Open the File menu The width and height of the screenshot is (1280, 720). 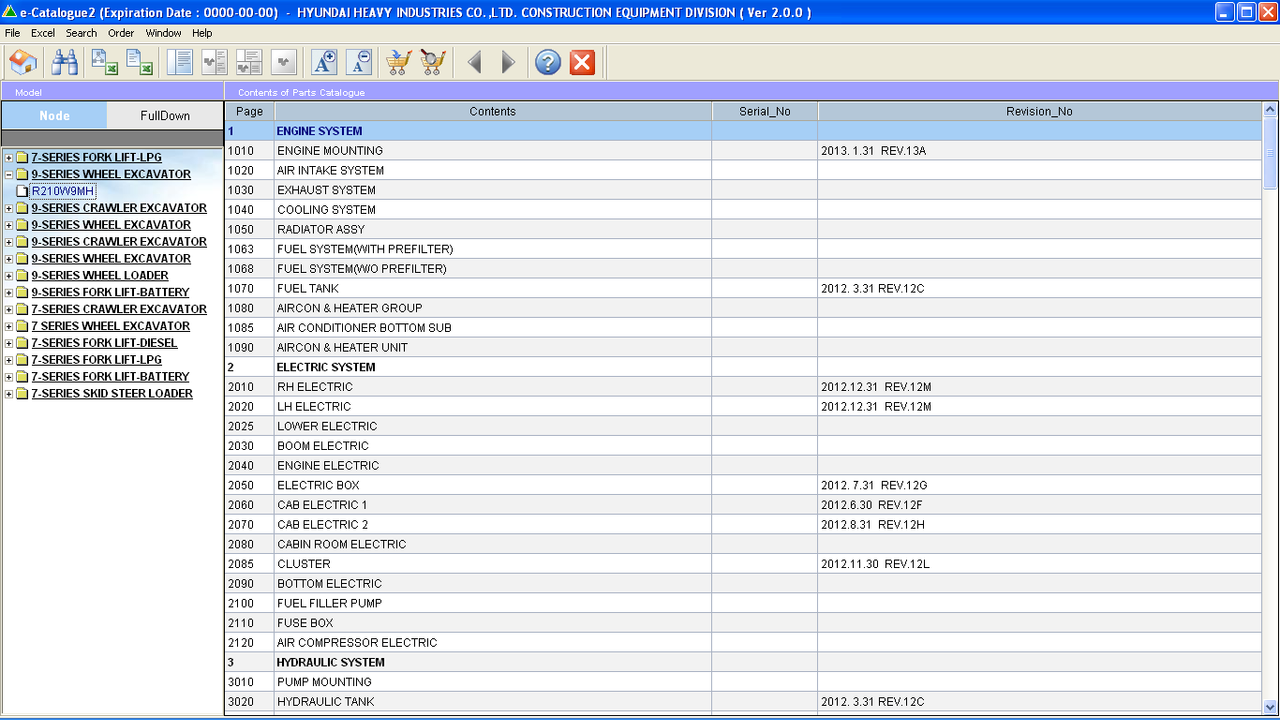[x=12, y=33]
